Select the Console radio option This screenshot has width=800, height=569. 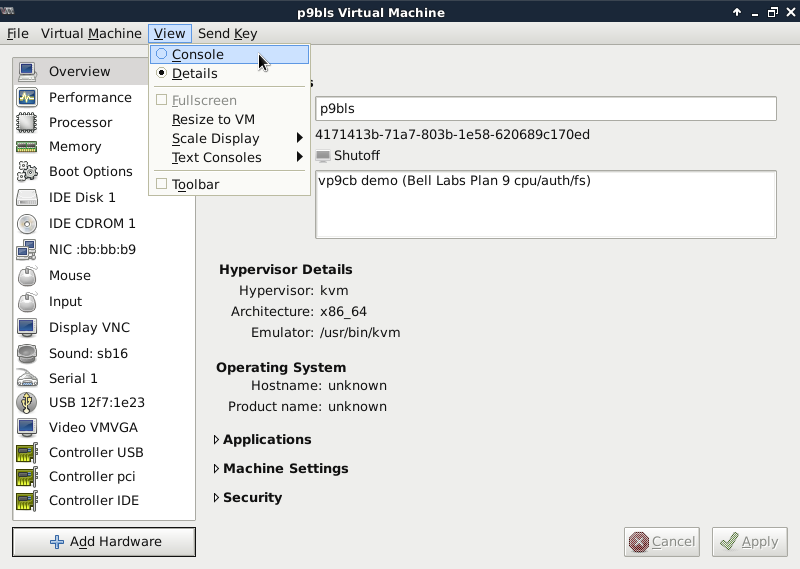click(x=162, y=55)
